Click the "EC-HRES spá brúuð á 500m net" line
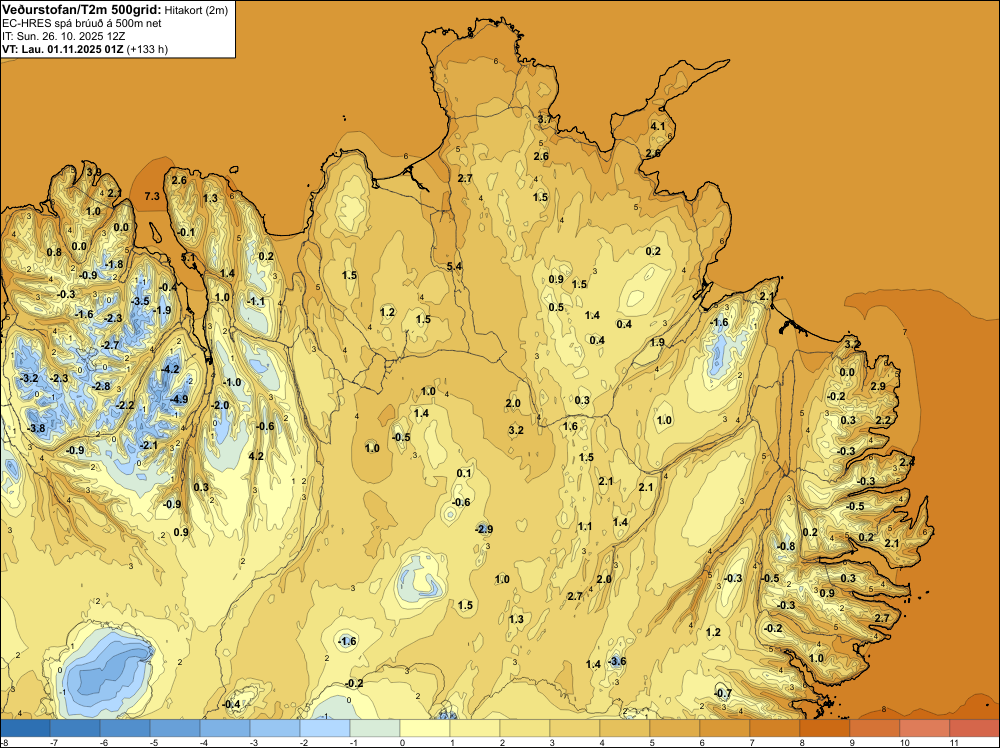1000x748 pixels. [x=82, y=23]
